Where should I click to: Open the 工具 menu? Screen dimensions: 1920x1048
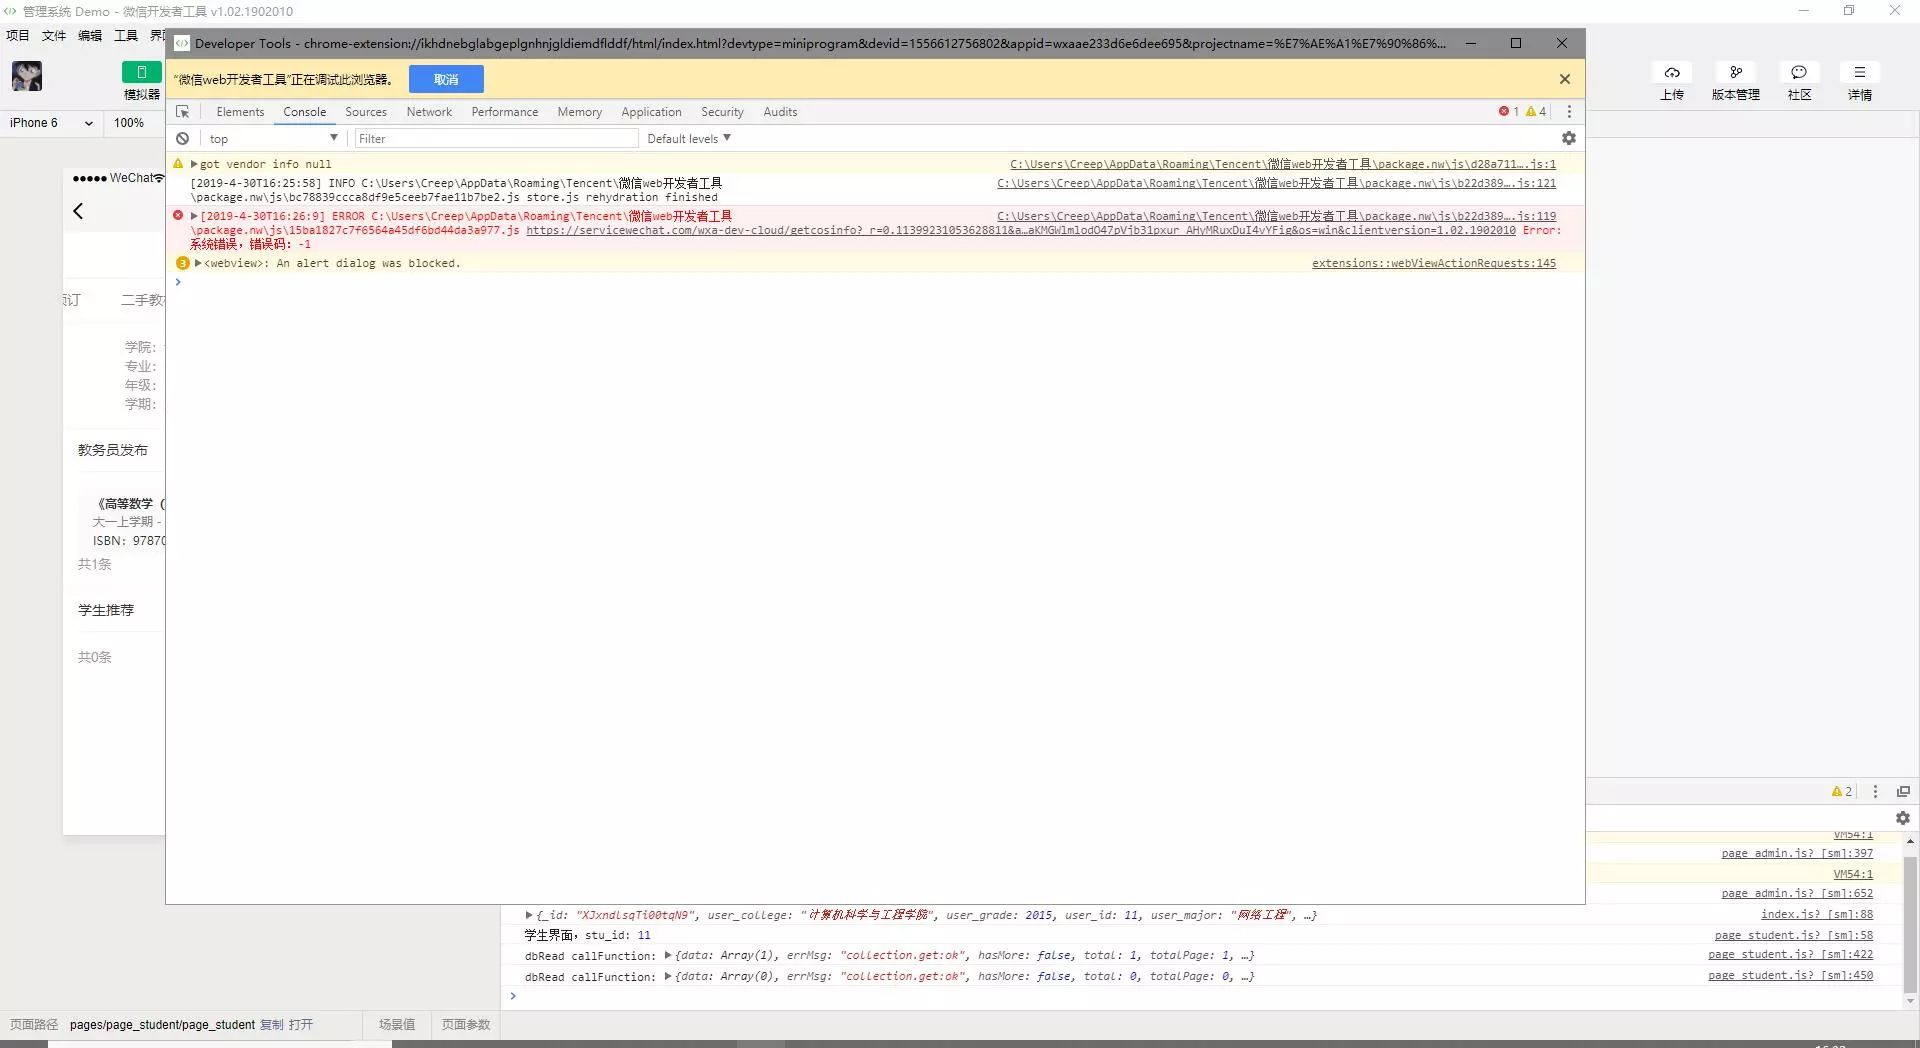(126, 36)
